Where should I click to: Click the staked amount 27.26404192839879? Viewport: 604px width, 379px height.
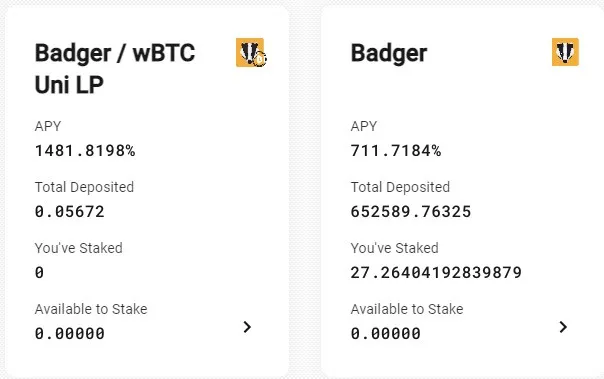[436, 272]
